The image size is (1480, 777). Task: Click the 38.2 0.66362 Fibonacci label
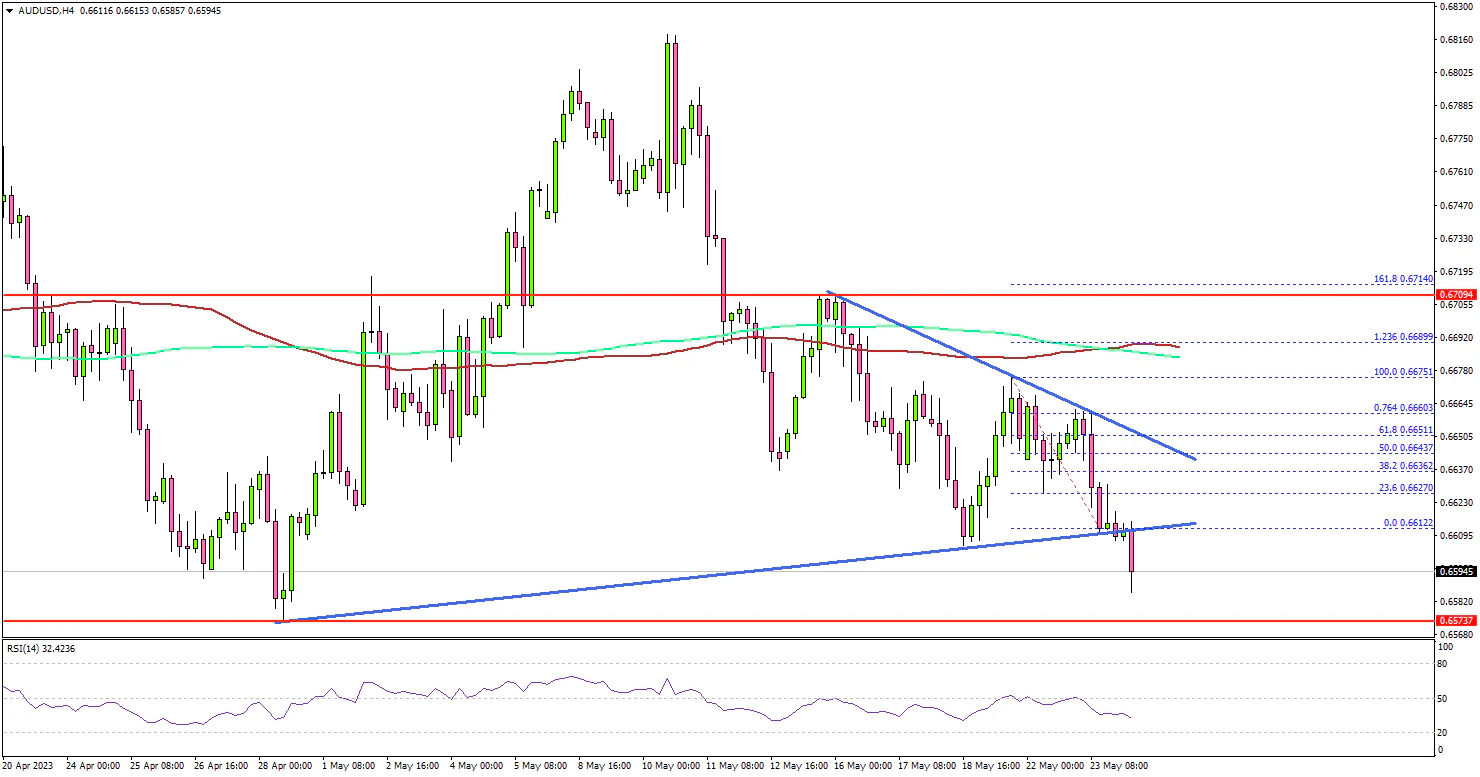pyautogui.click(x=1406, y=465)
